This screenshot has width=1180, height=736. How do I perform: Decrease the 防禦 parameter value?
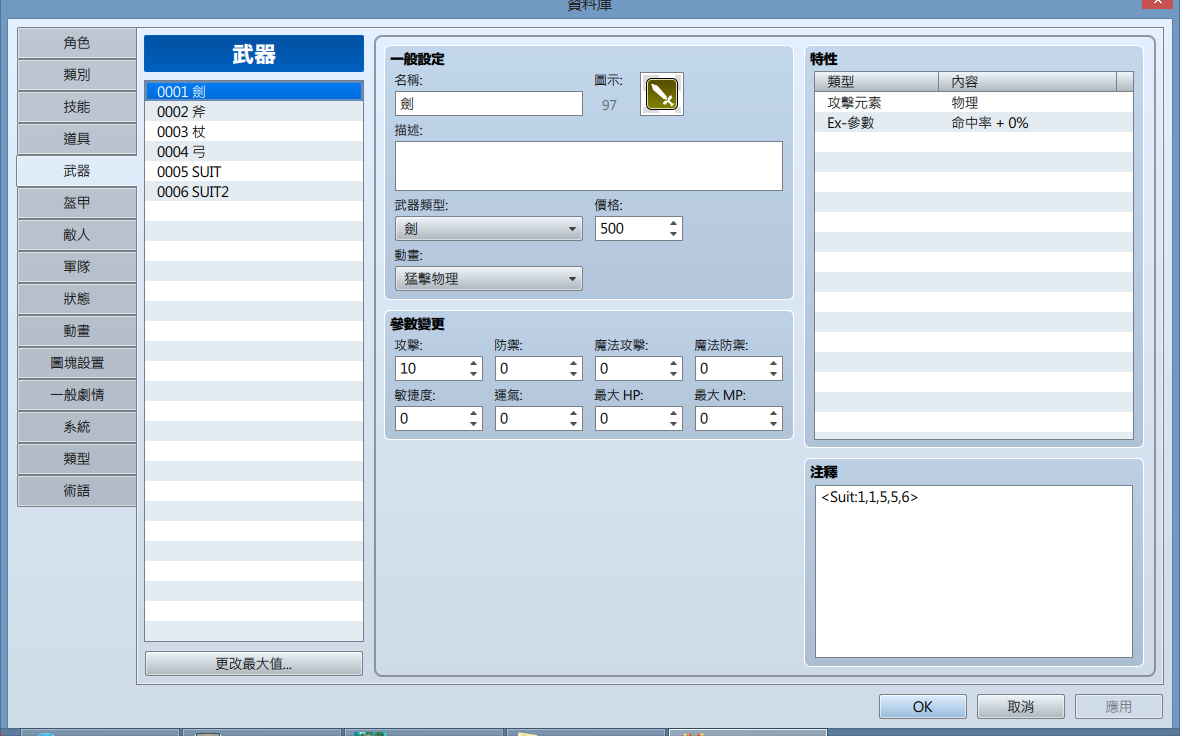pos(573,374)
